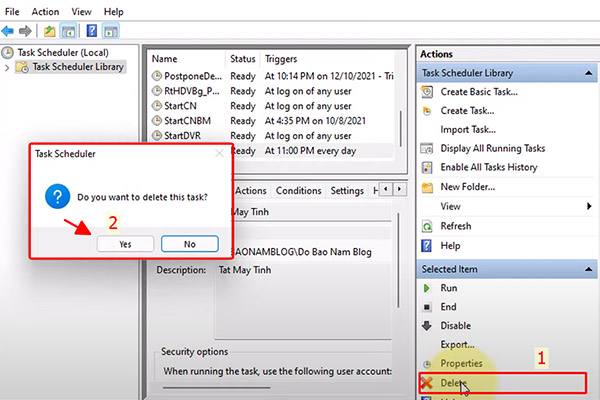This screenshot has width=600, height=400.
Task: Run the selected task
Action: tap(448, 288)
